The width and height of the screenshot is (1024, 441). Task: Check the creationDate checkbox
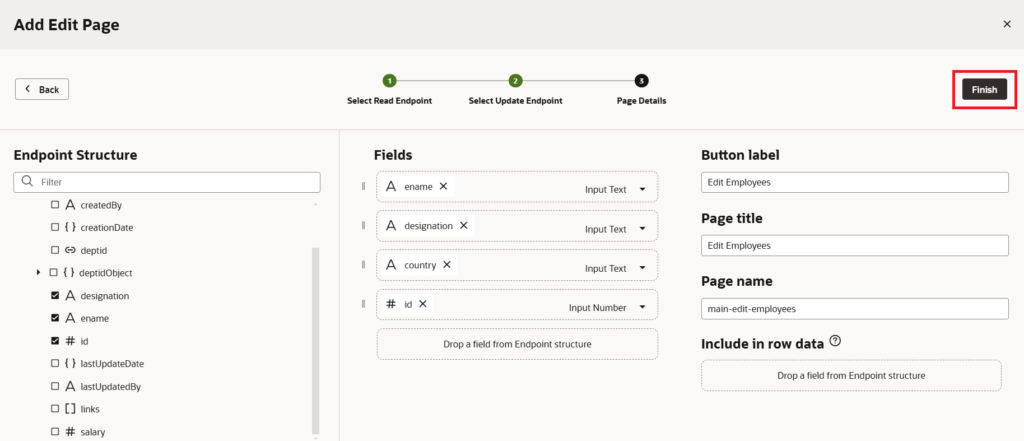55,227
